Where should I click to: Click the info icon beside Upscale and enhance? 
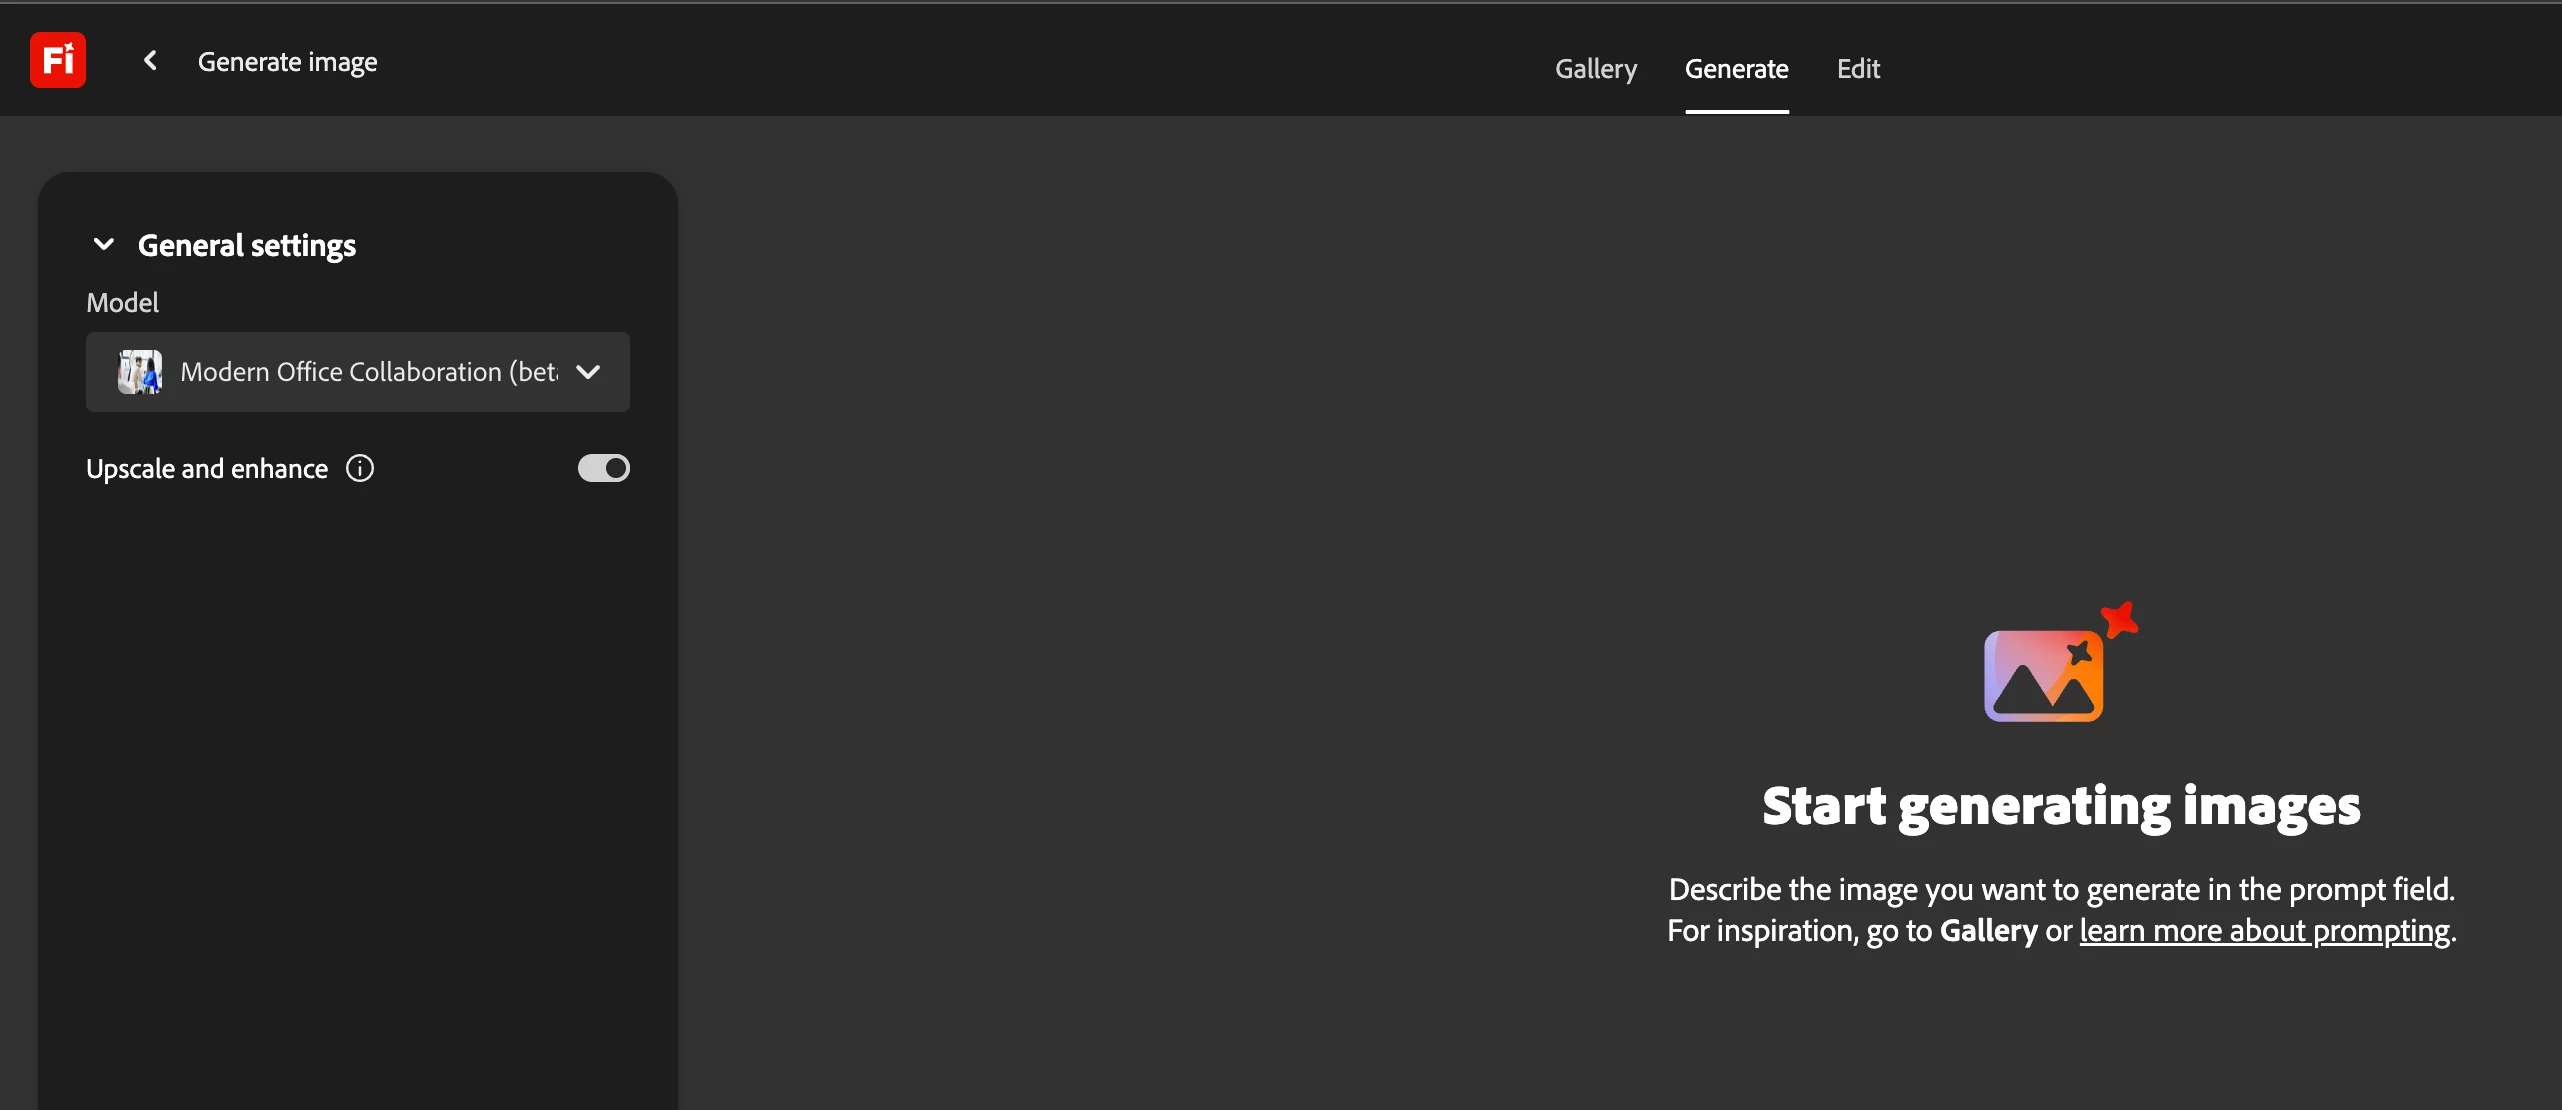[x=360, y=468]
